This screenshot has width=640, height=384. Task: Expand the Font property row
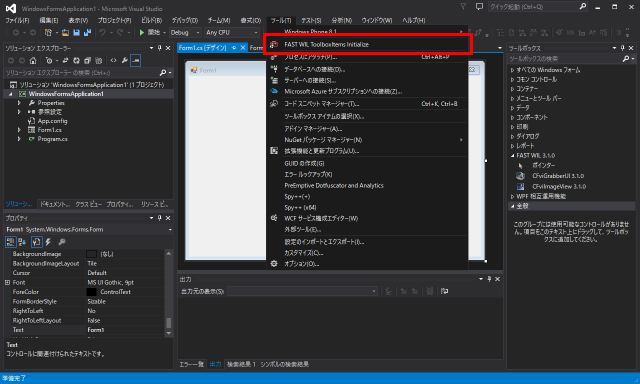7,282
